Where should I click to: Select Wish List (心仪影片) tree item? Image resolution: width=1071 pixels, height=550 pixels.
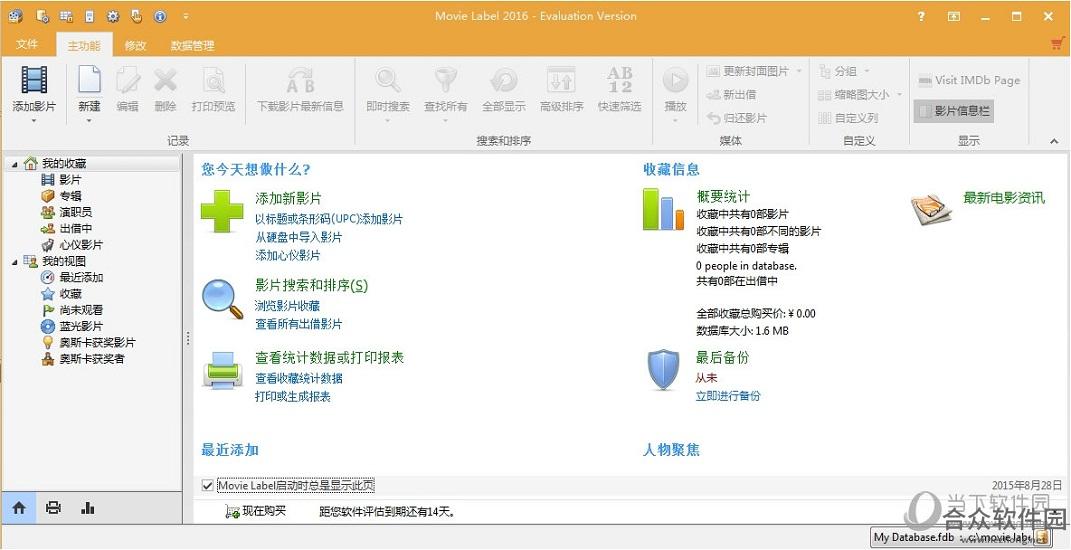[x=81, y=245]
